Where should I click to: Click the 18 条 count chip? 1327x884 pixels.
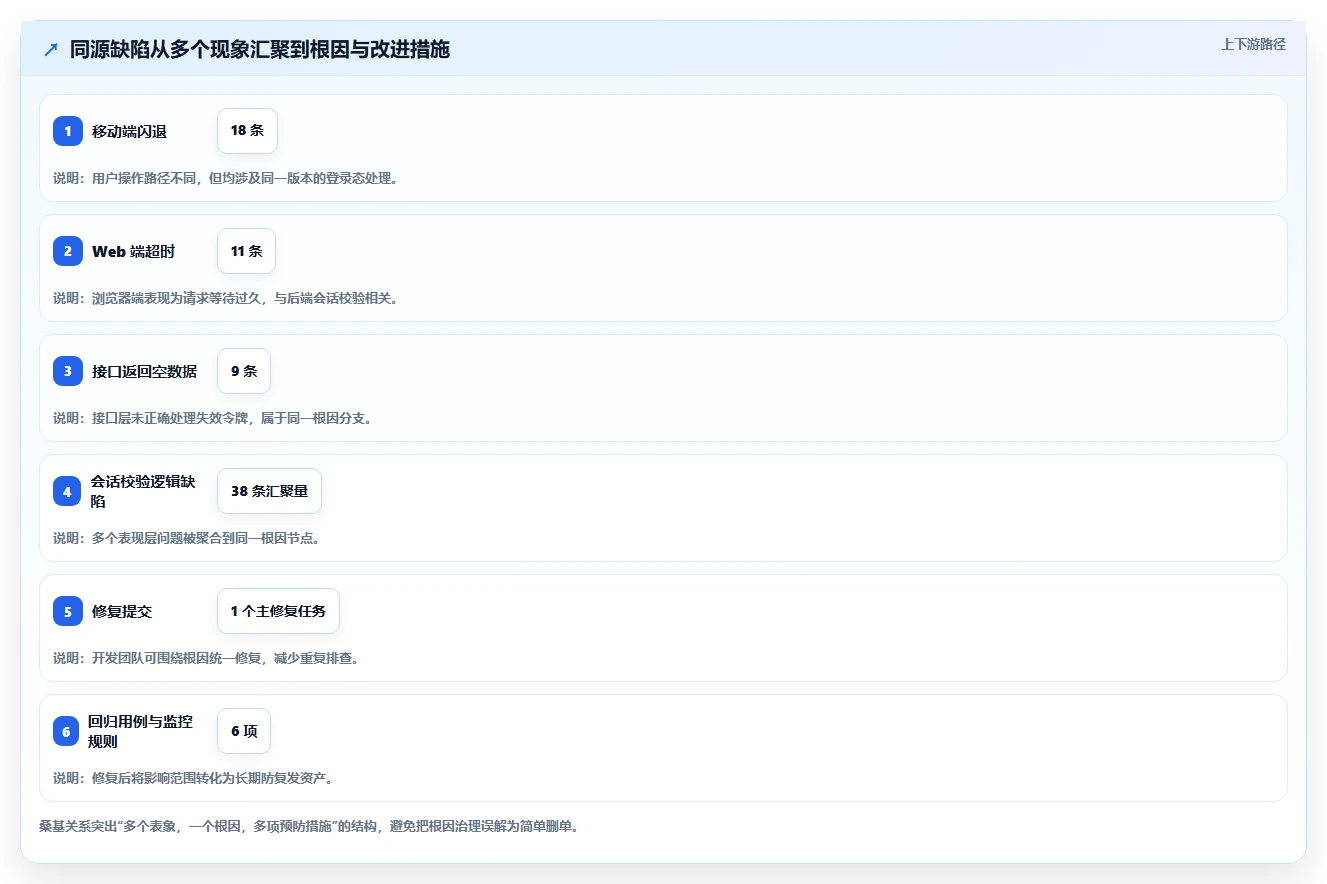(x=247, y=131)
